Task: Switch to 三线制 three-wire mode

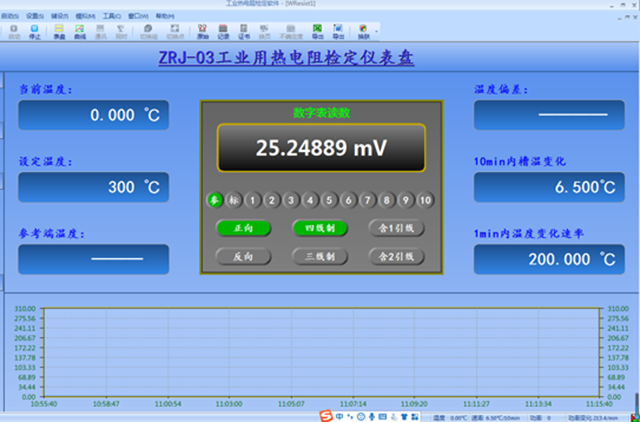Action: (320, 257)
